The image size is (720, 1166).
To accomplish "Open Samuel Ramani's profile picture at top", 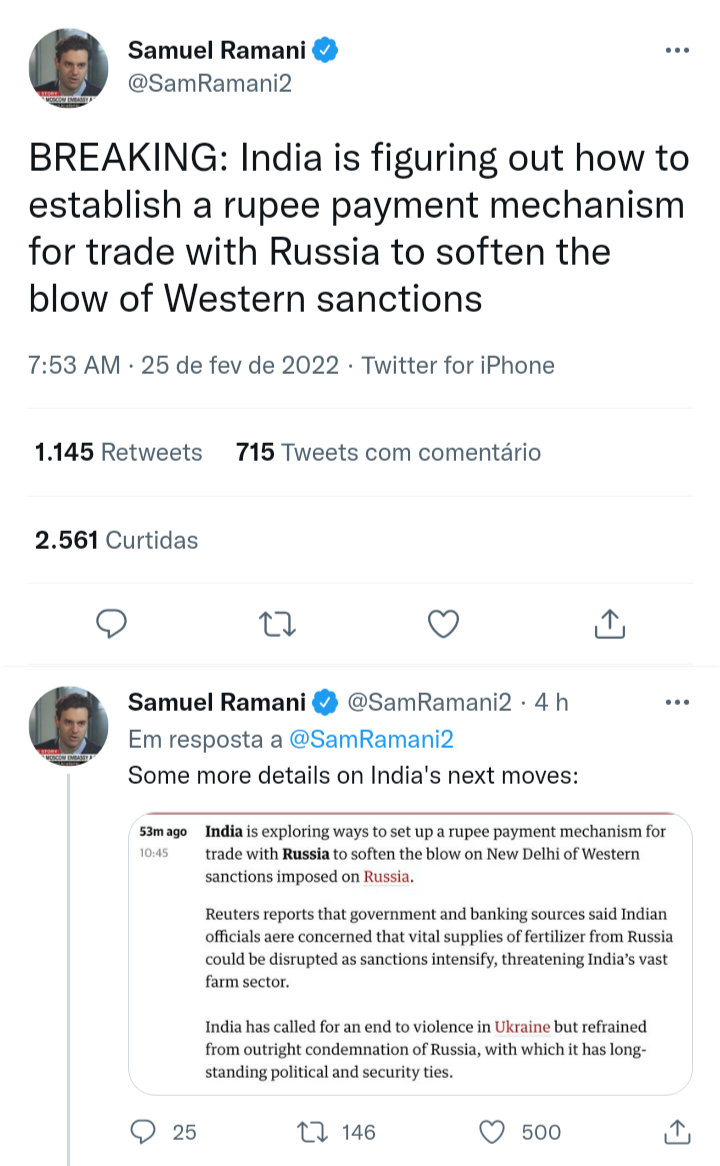I will click(68, 68).
